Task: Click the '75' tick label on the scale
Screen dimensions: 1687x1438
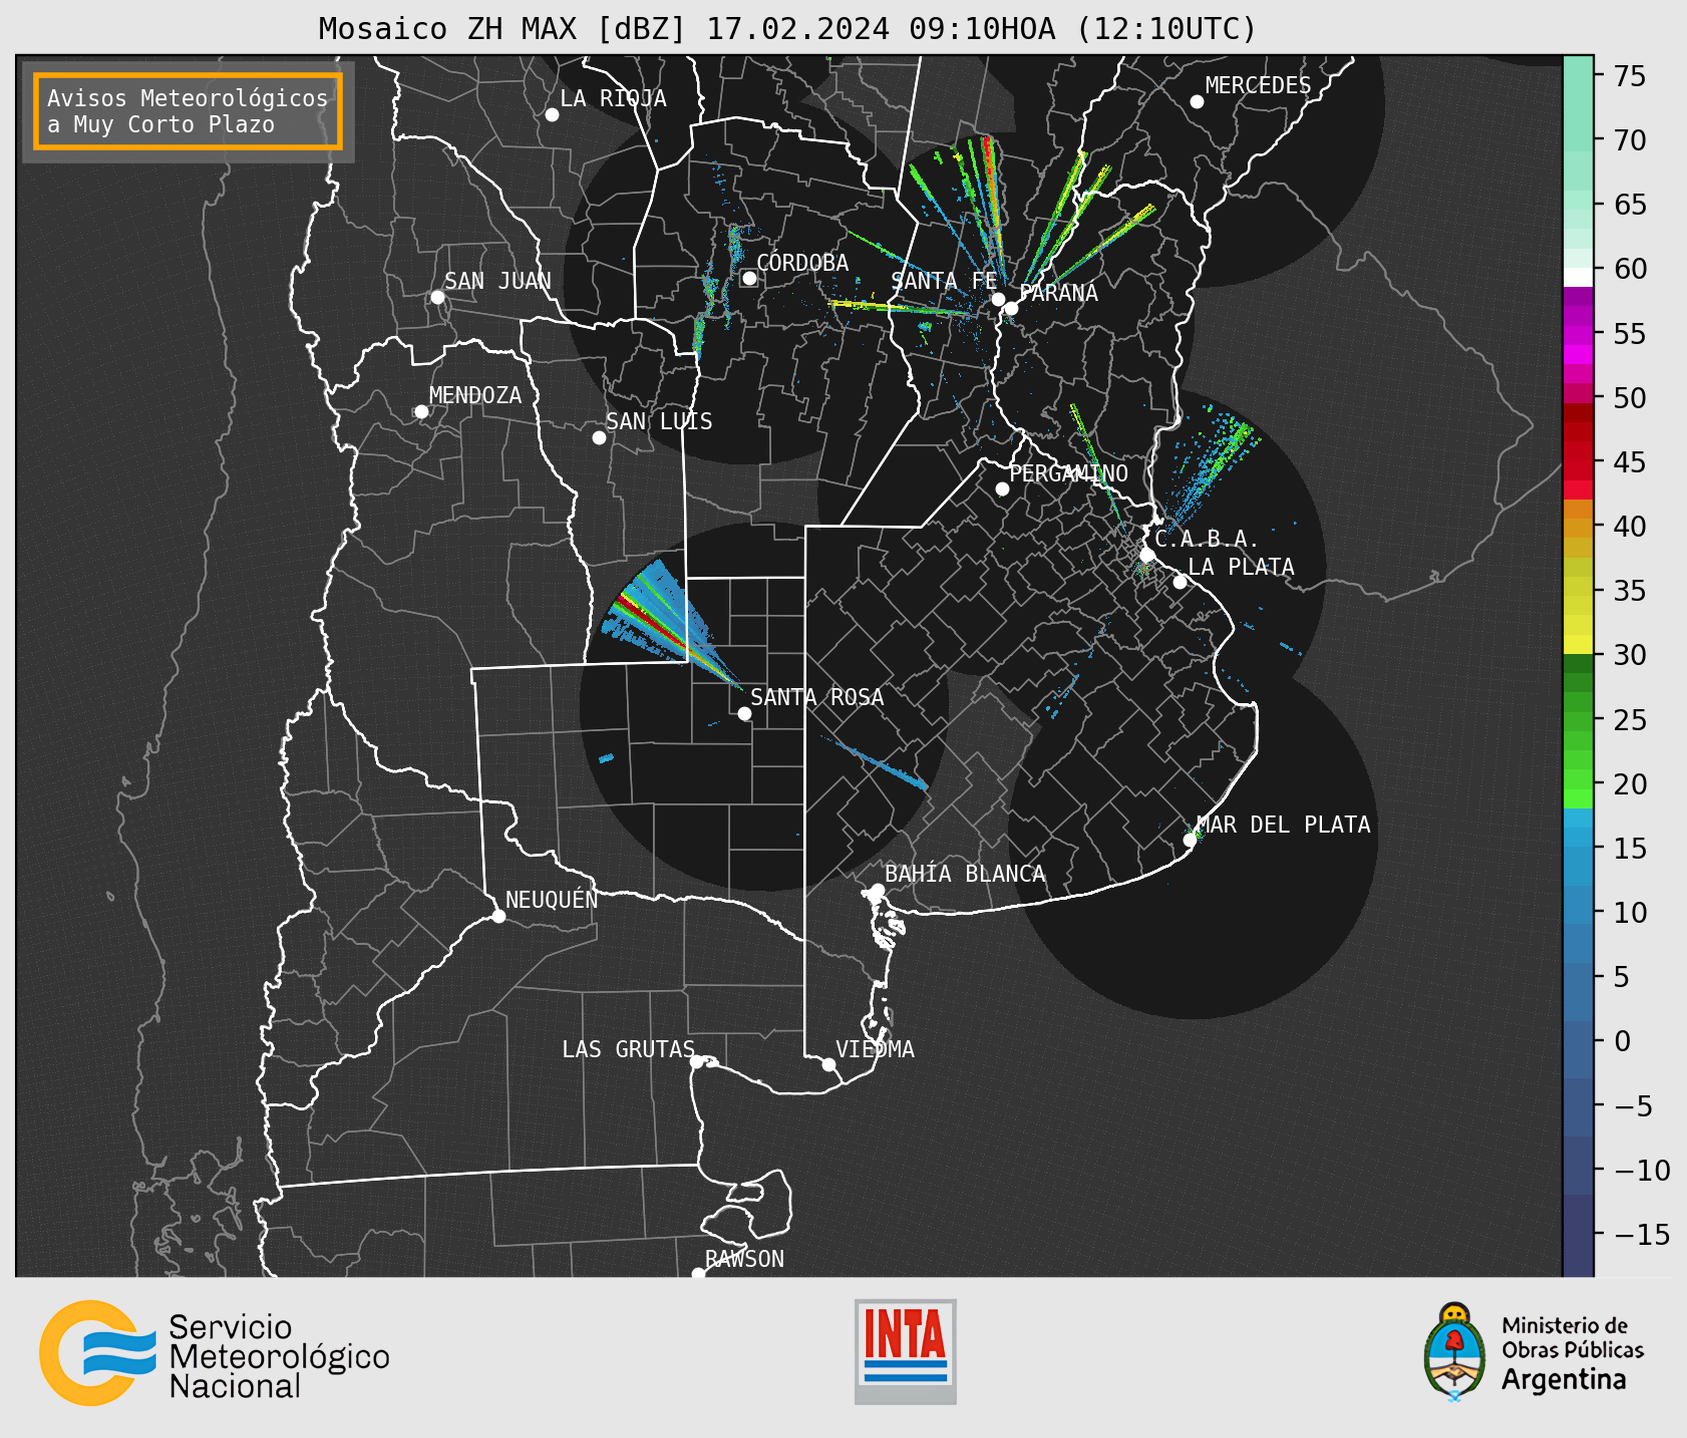Action: [1629, 76]
